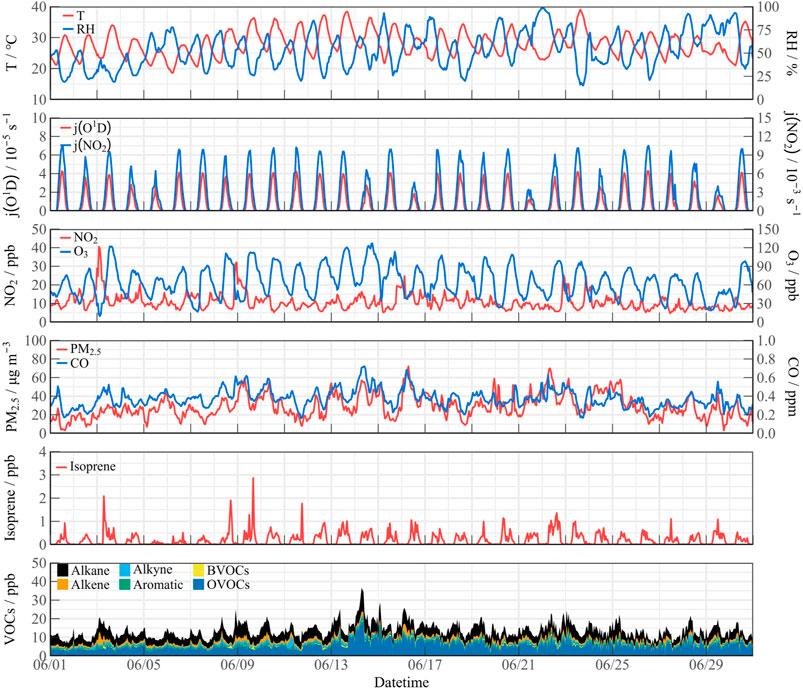Click the 06/01 date tick label
Image resolution: width=803 pixels, height=690 pixels.
coord(50,665)
